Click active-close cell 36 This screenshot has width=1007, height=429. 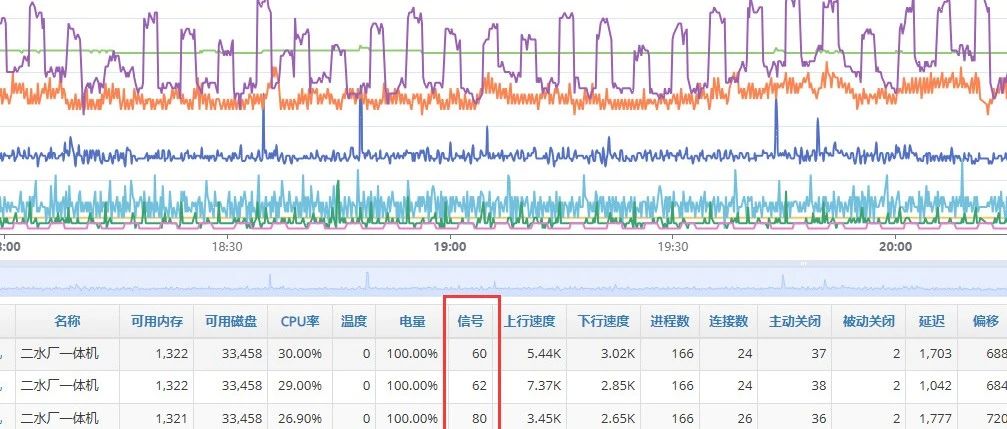(x=819, y=419)
